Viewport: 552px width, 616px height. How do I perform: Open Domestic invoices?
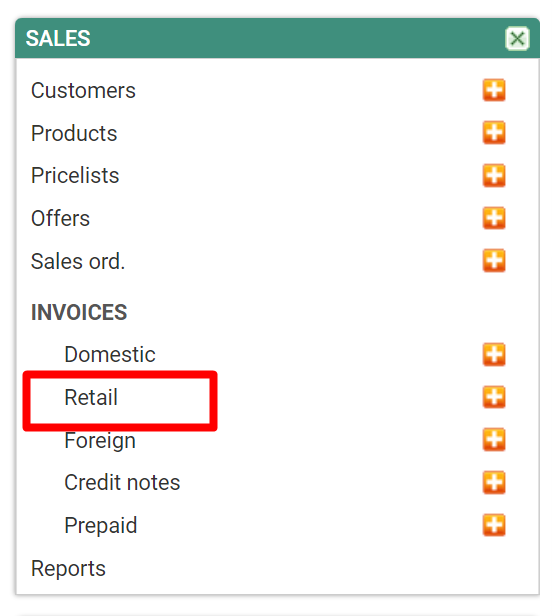pos(110,354)
